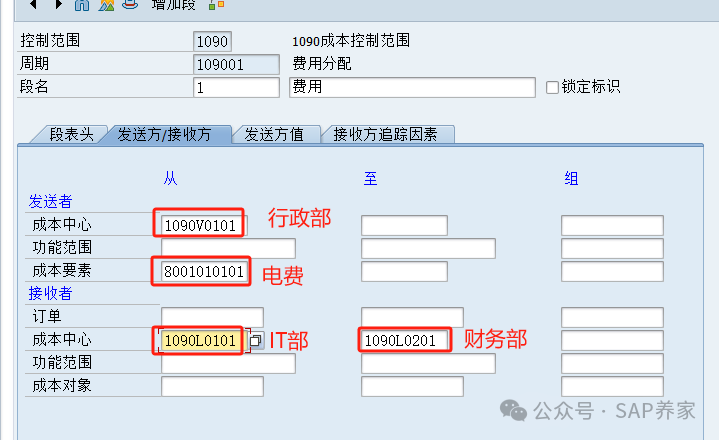
Task: Click 成本要素 至 field
Action: click(x=404, y=271)
